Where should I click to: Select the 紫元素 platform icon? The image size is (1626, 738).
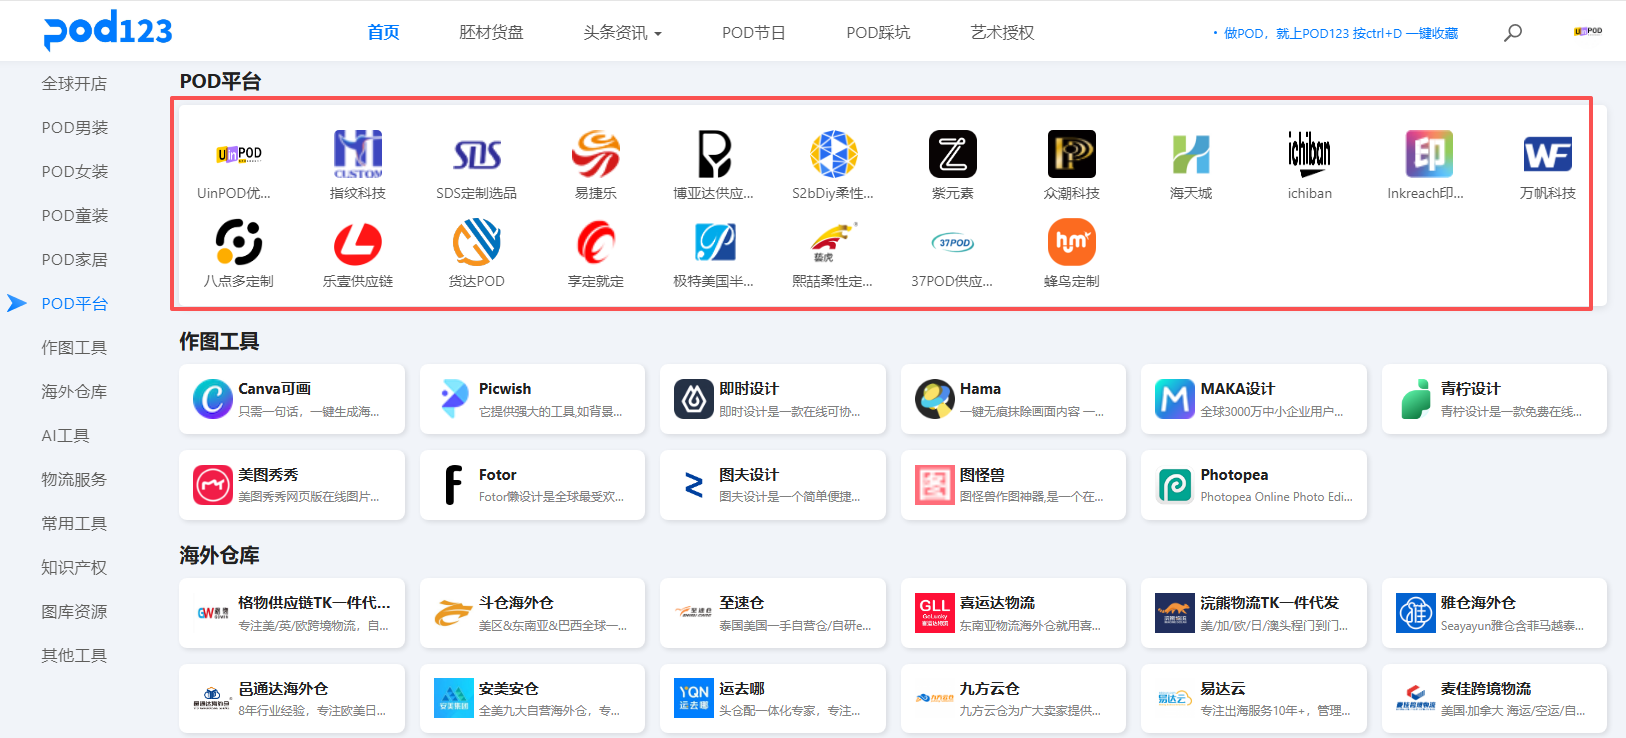click(x=952, y=155)
